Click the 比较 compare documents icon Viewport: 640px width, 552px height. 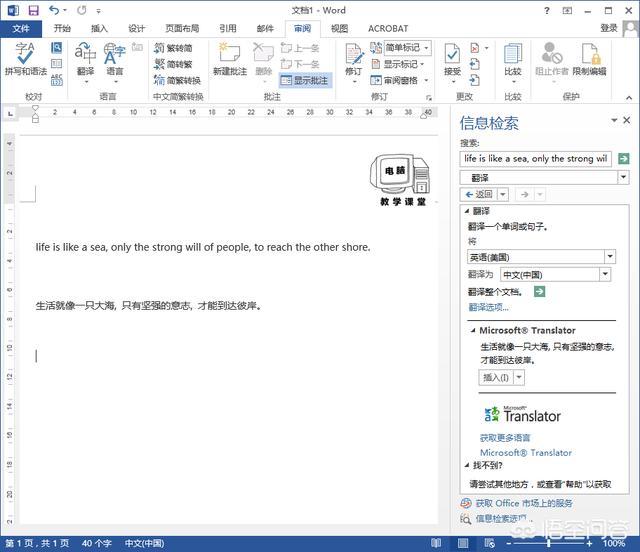click(513, 58)
